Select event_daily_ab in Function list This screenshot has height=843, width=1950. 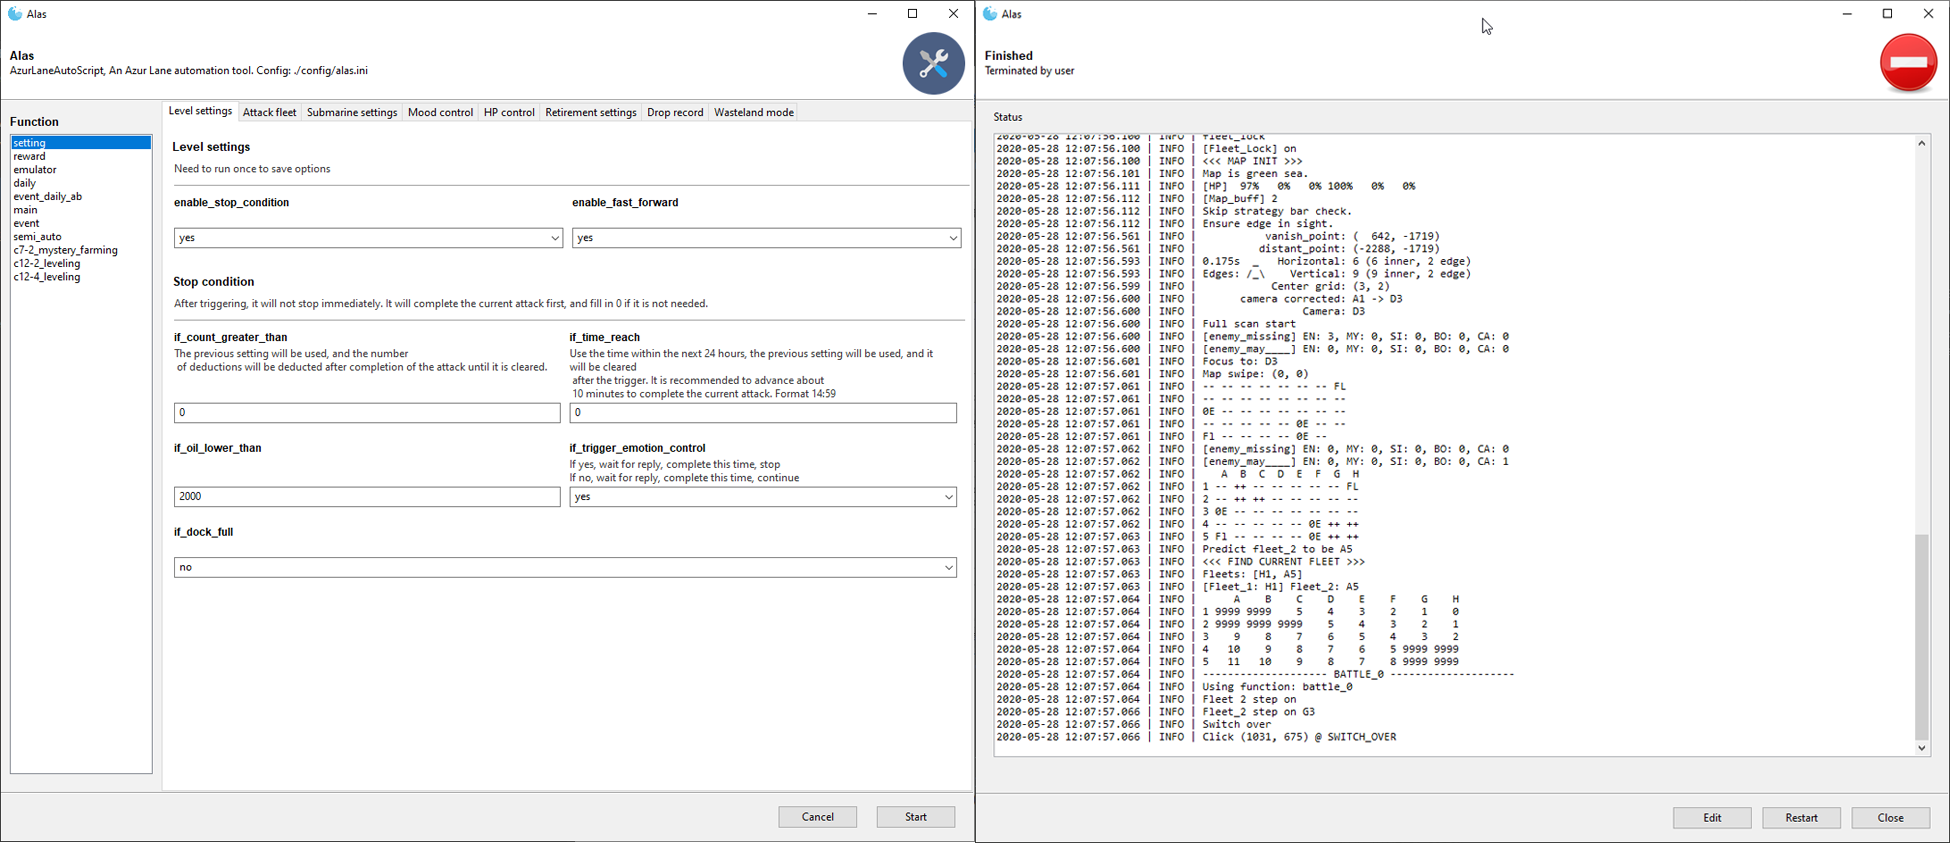click(47, 197)
